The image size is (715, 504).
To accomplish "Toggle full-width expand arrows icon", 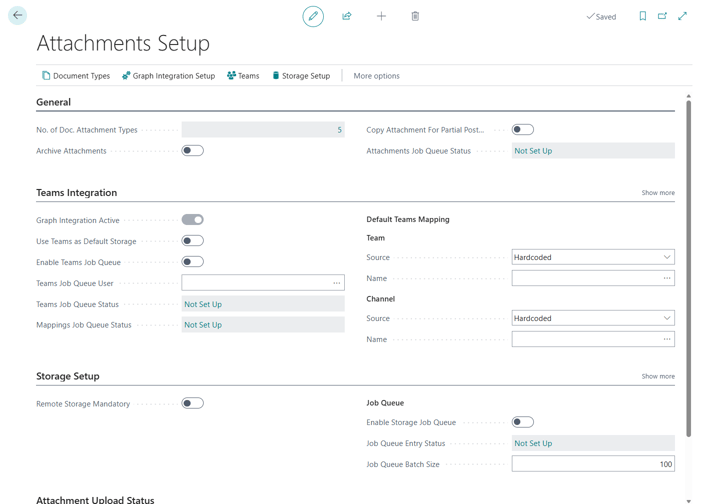I will [682, 16].
